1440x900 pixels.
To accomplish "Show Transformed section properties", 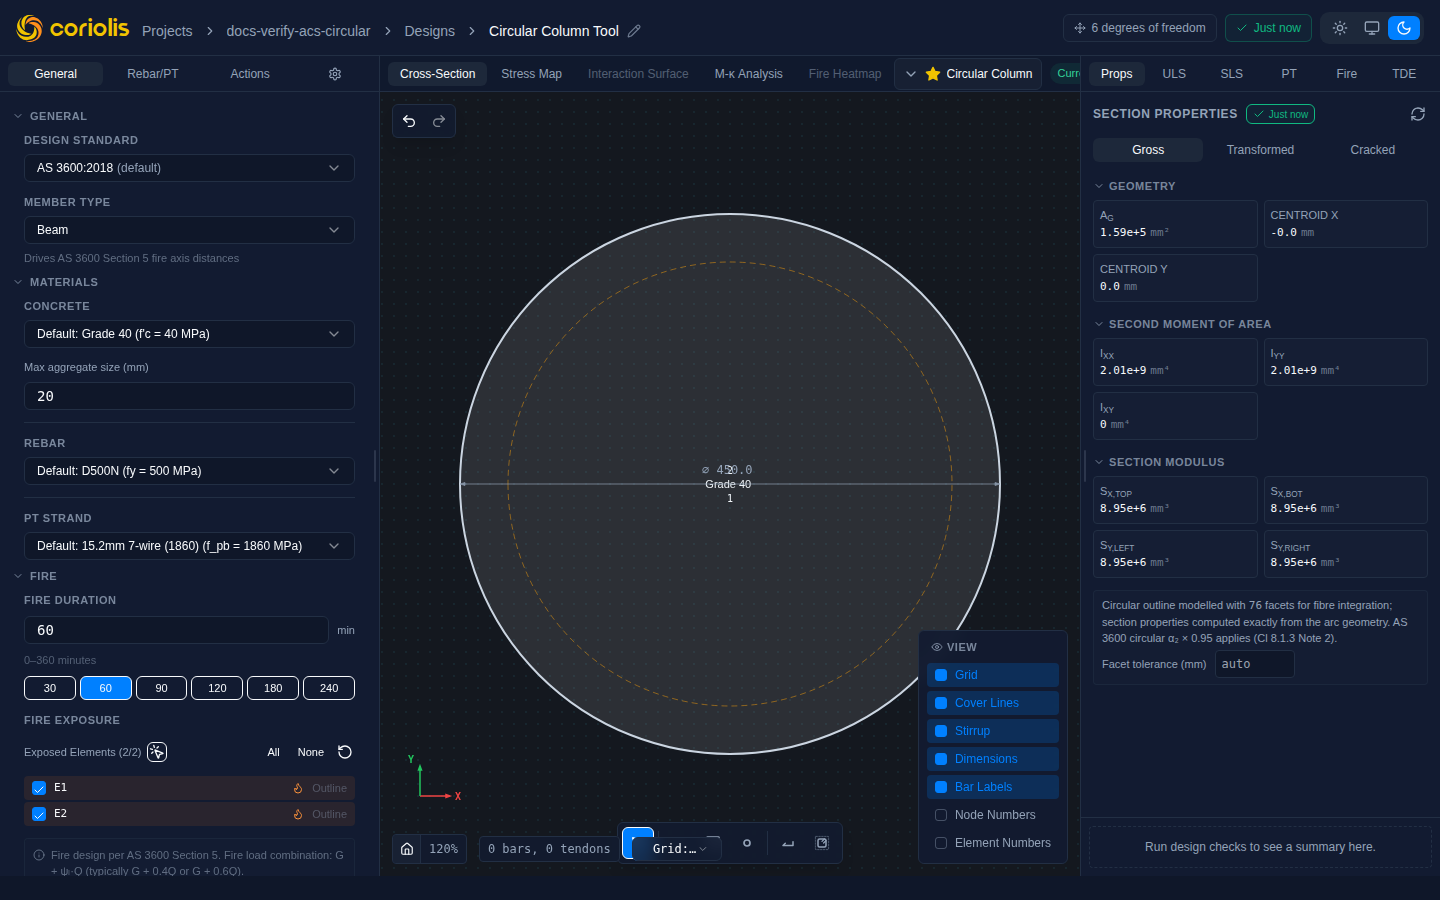I will tap(1260, 150).
